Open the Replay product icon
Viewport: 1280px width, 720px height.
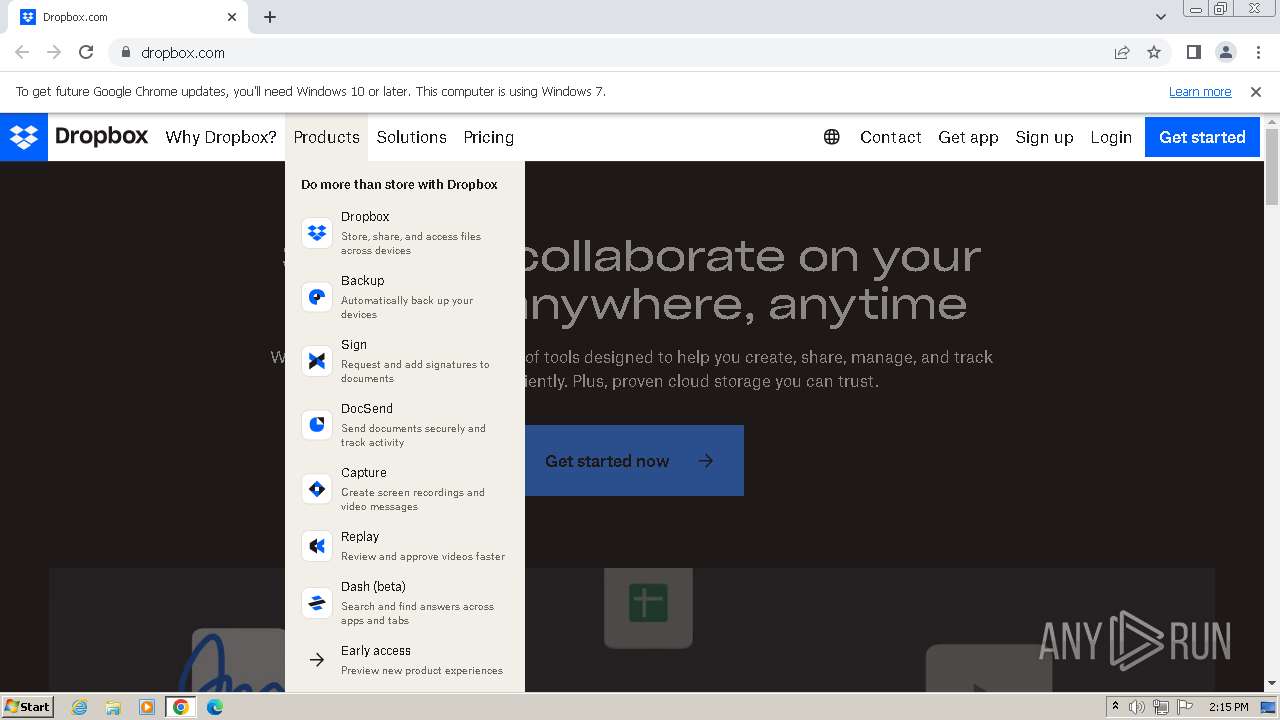317,546
